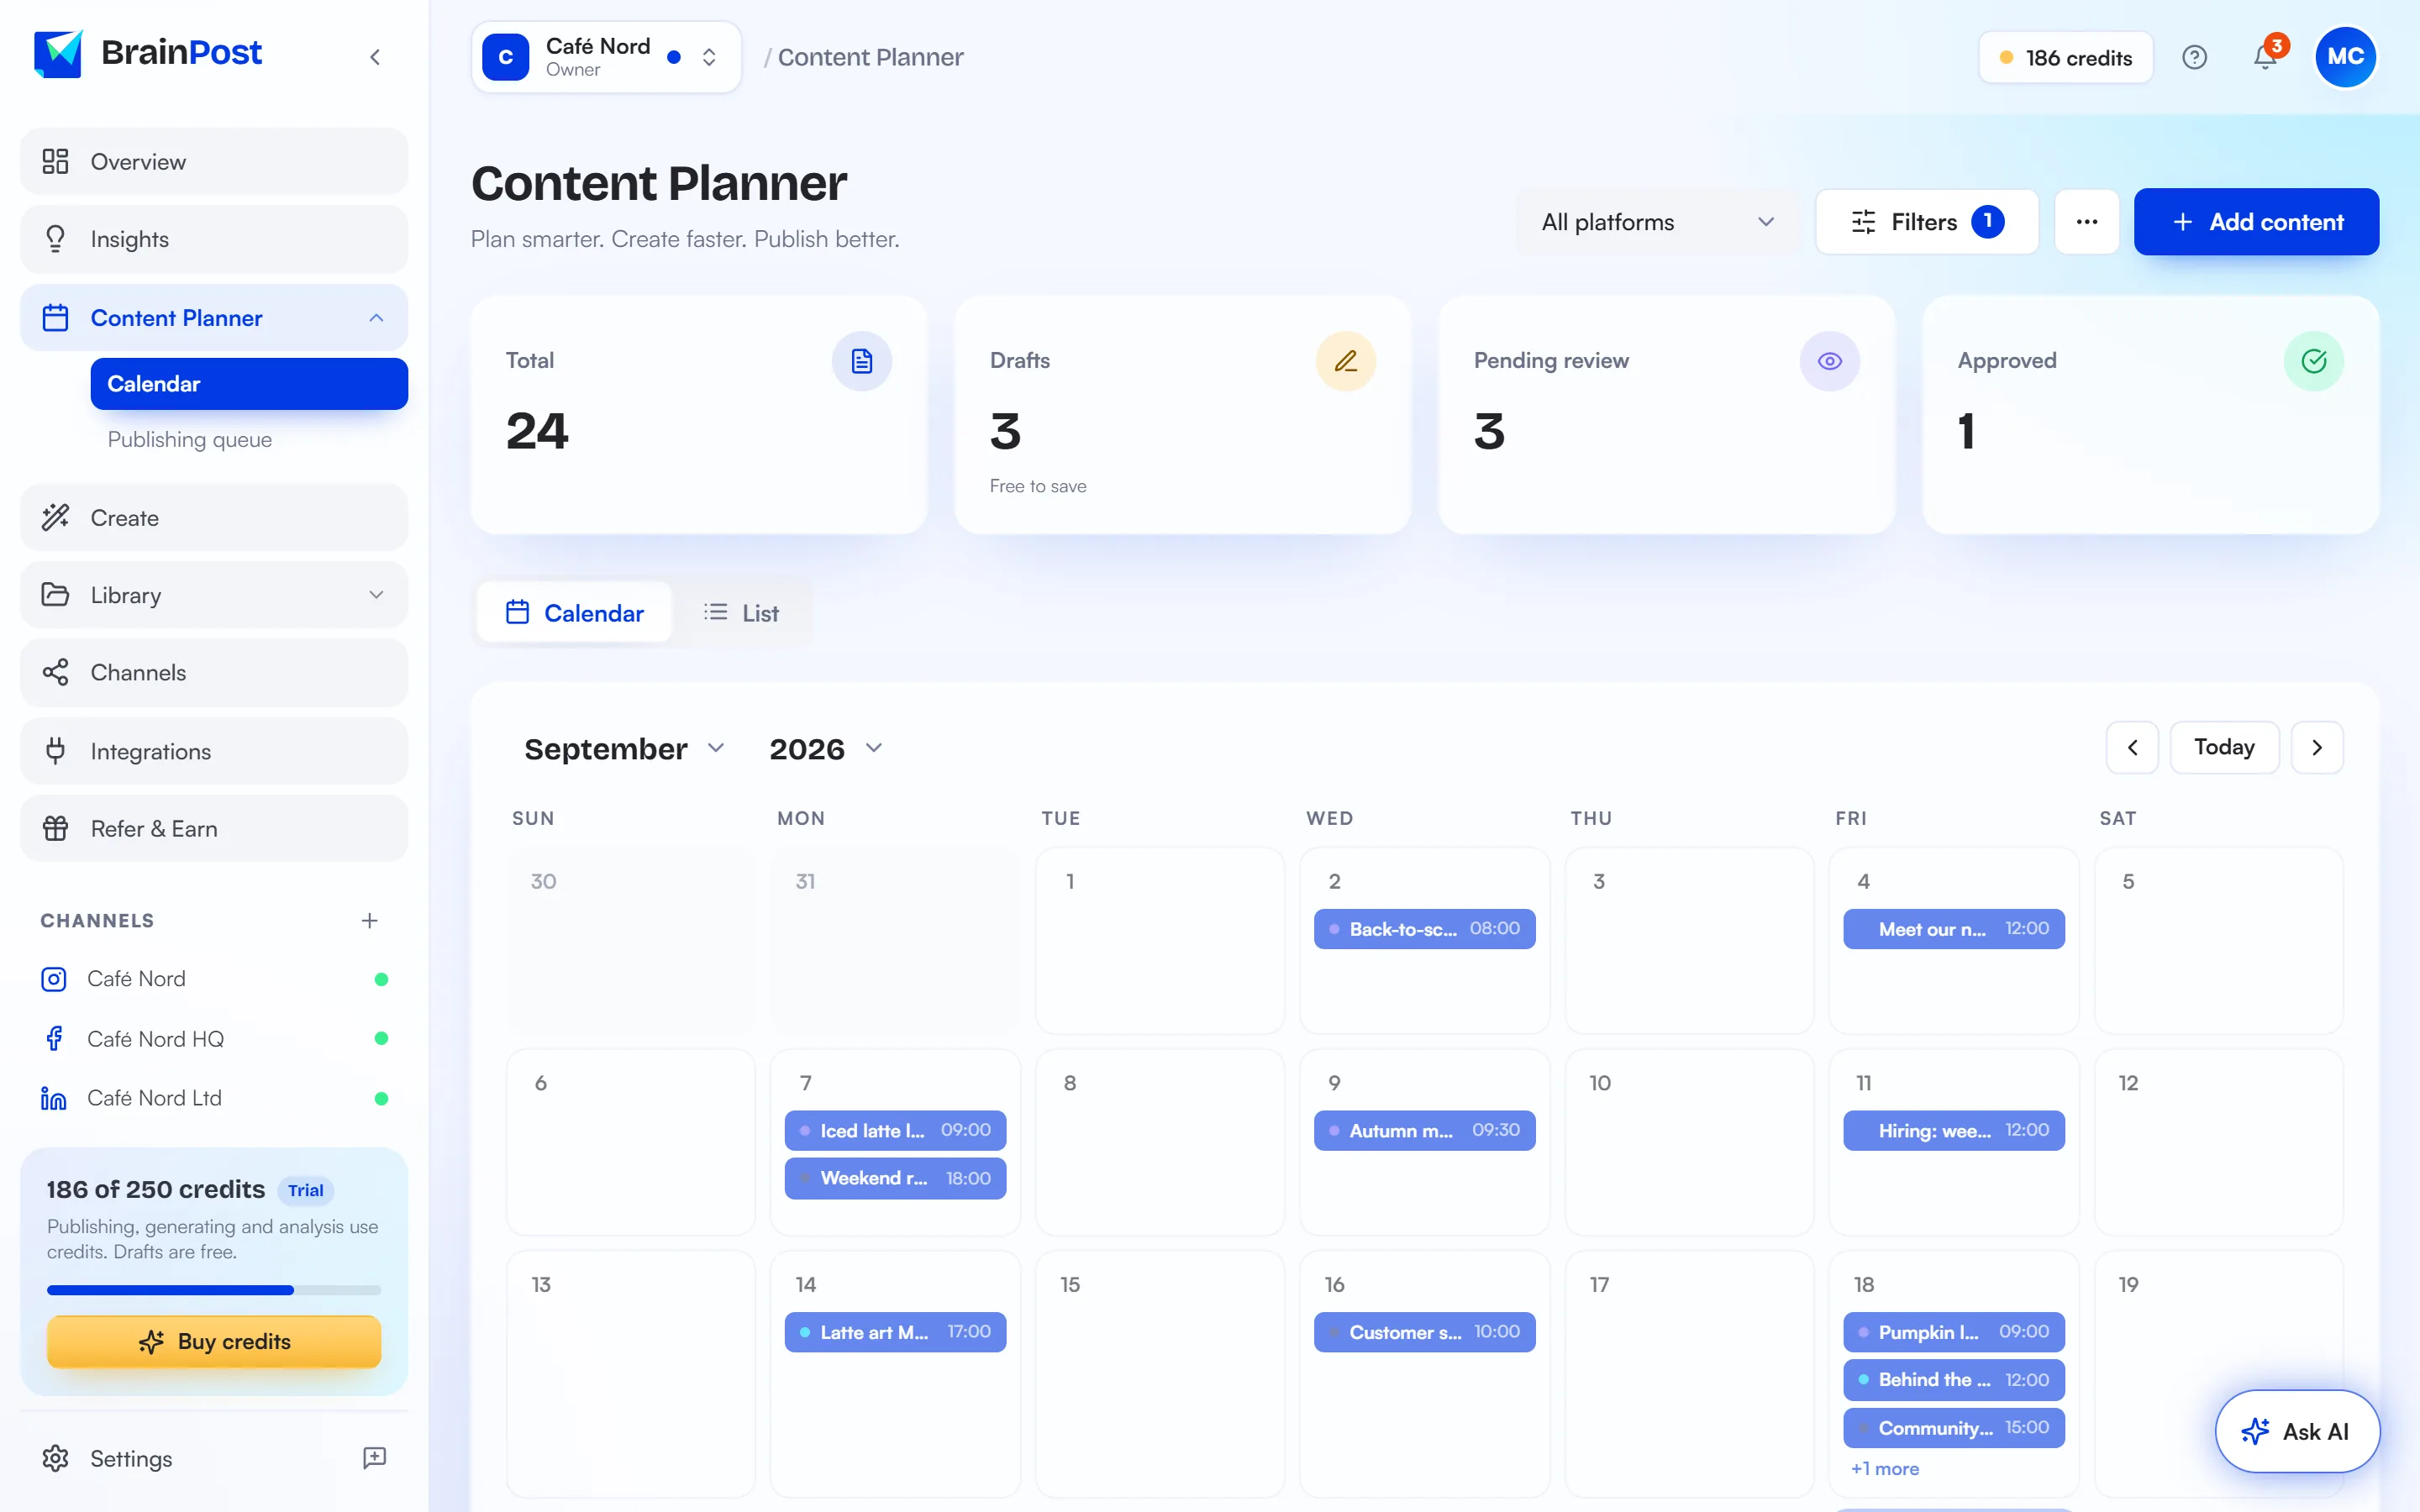Add a new channel with plus icon
Image resolution: width=2420 pixels, height=1512 pixels.
[369, 920]
